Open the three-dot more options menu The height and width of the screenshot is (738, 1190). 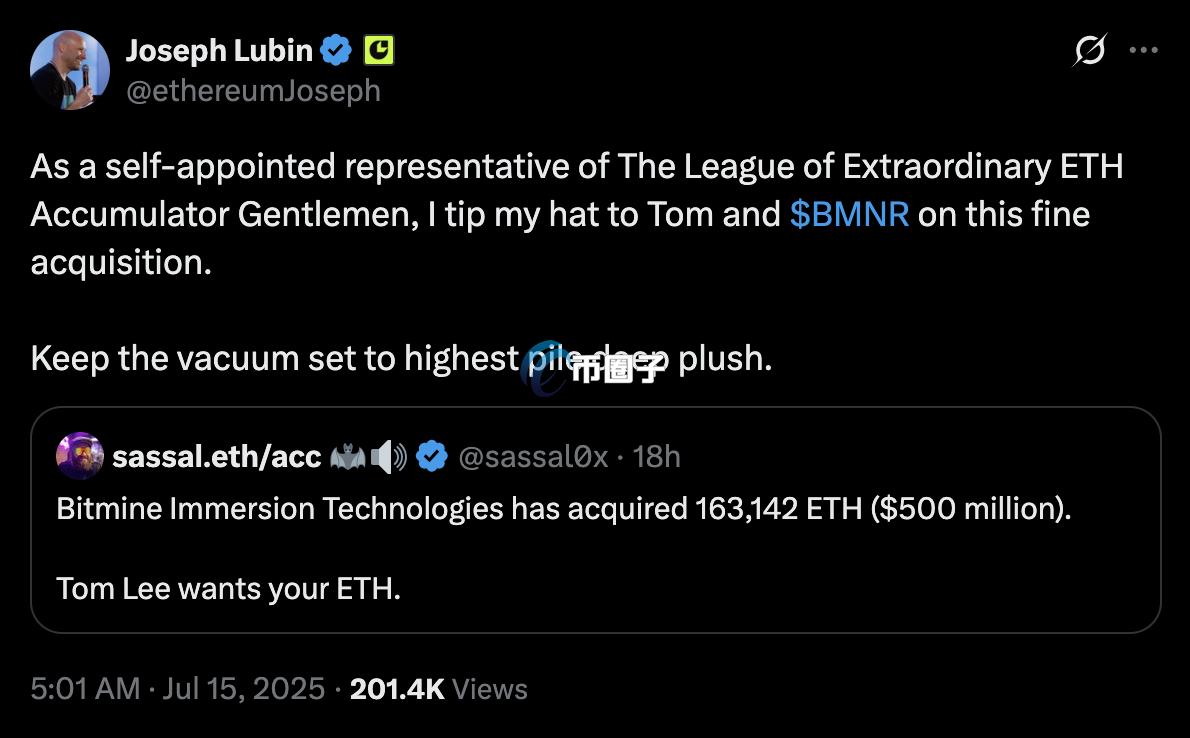tap(1143, 50)
